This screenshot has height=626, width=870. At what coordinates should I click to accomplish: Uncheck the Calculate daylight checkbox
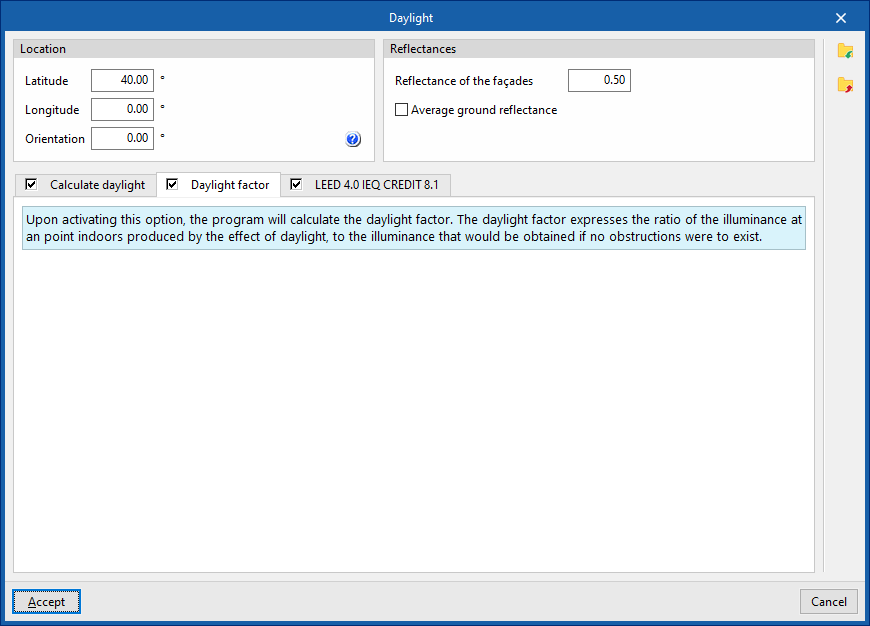point(32,184)
